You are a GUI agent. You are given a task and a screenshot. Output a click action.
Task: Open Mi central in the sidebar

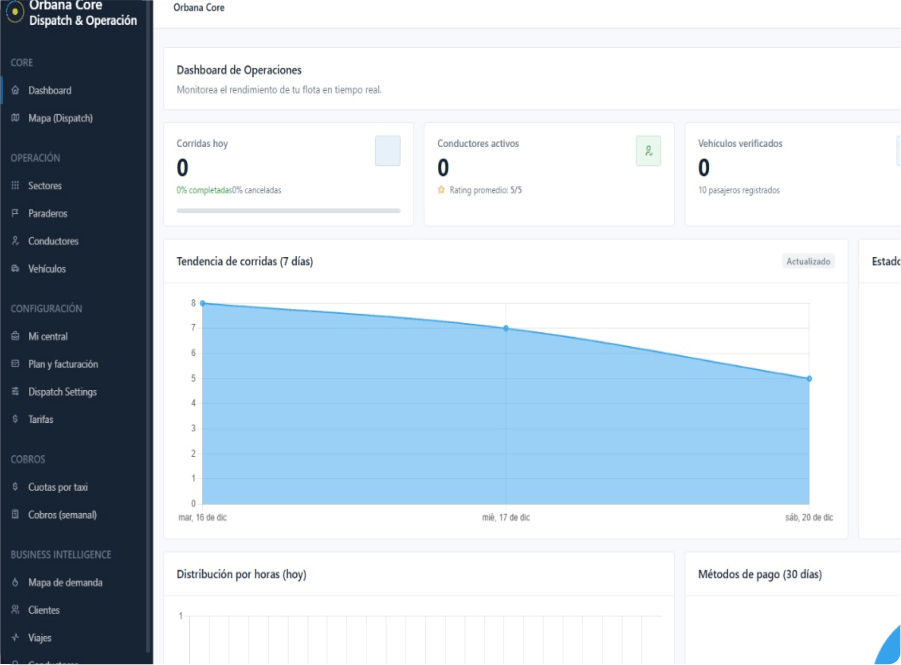coord(47,337)
